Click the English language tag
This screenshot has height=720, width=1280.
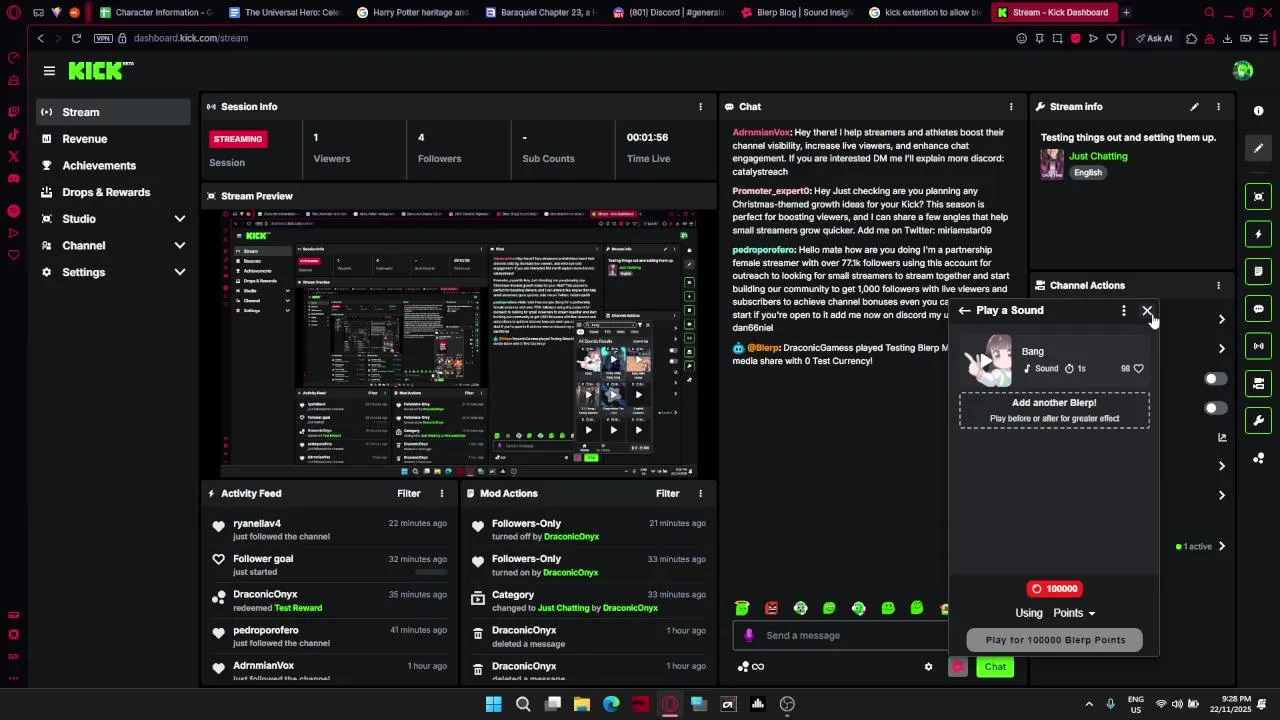tap(1088, 173)
